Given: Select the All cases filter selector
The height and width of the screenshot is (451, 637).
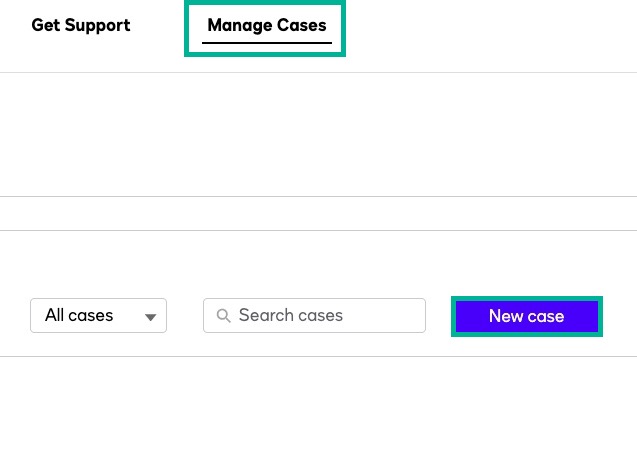Looking at the screenshot, I should tap(98, 316).
